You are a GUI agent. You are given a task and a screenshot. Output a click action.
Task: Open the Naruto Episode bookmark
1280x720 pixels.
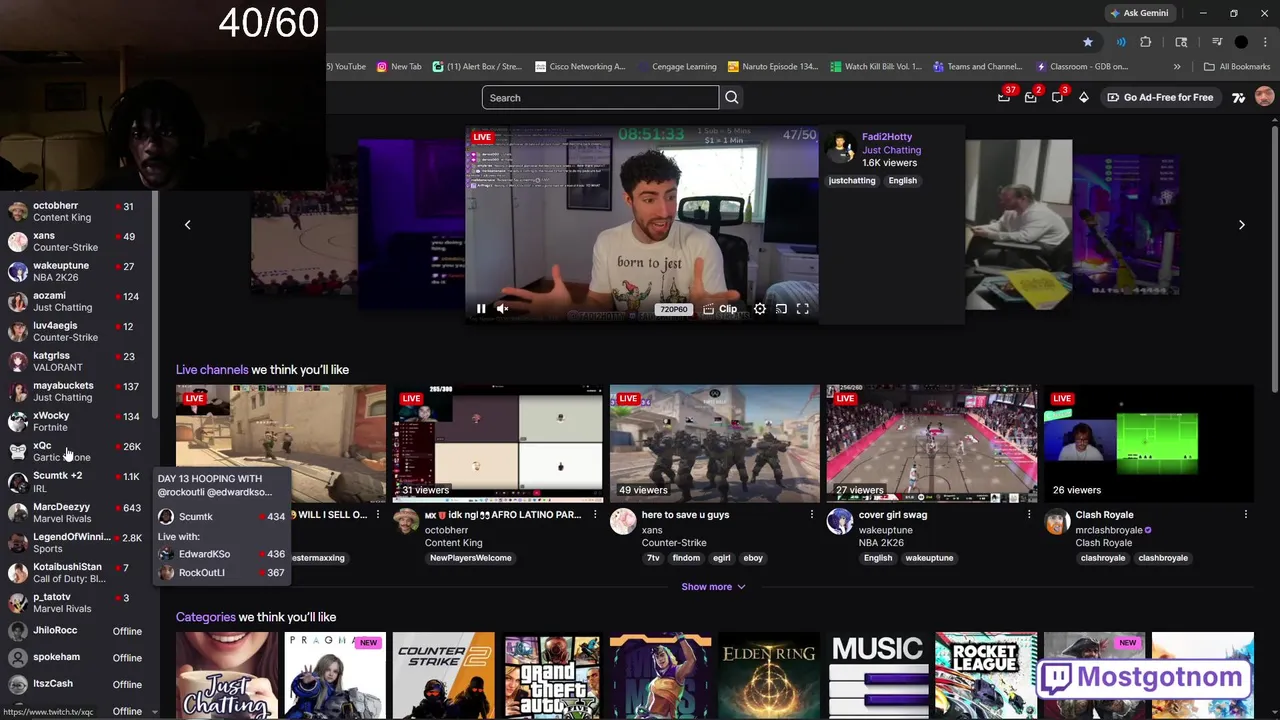pos(773,67)
